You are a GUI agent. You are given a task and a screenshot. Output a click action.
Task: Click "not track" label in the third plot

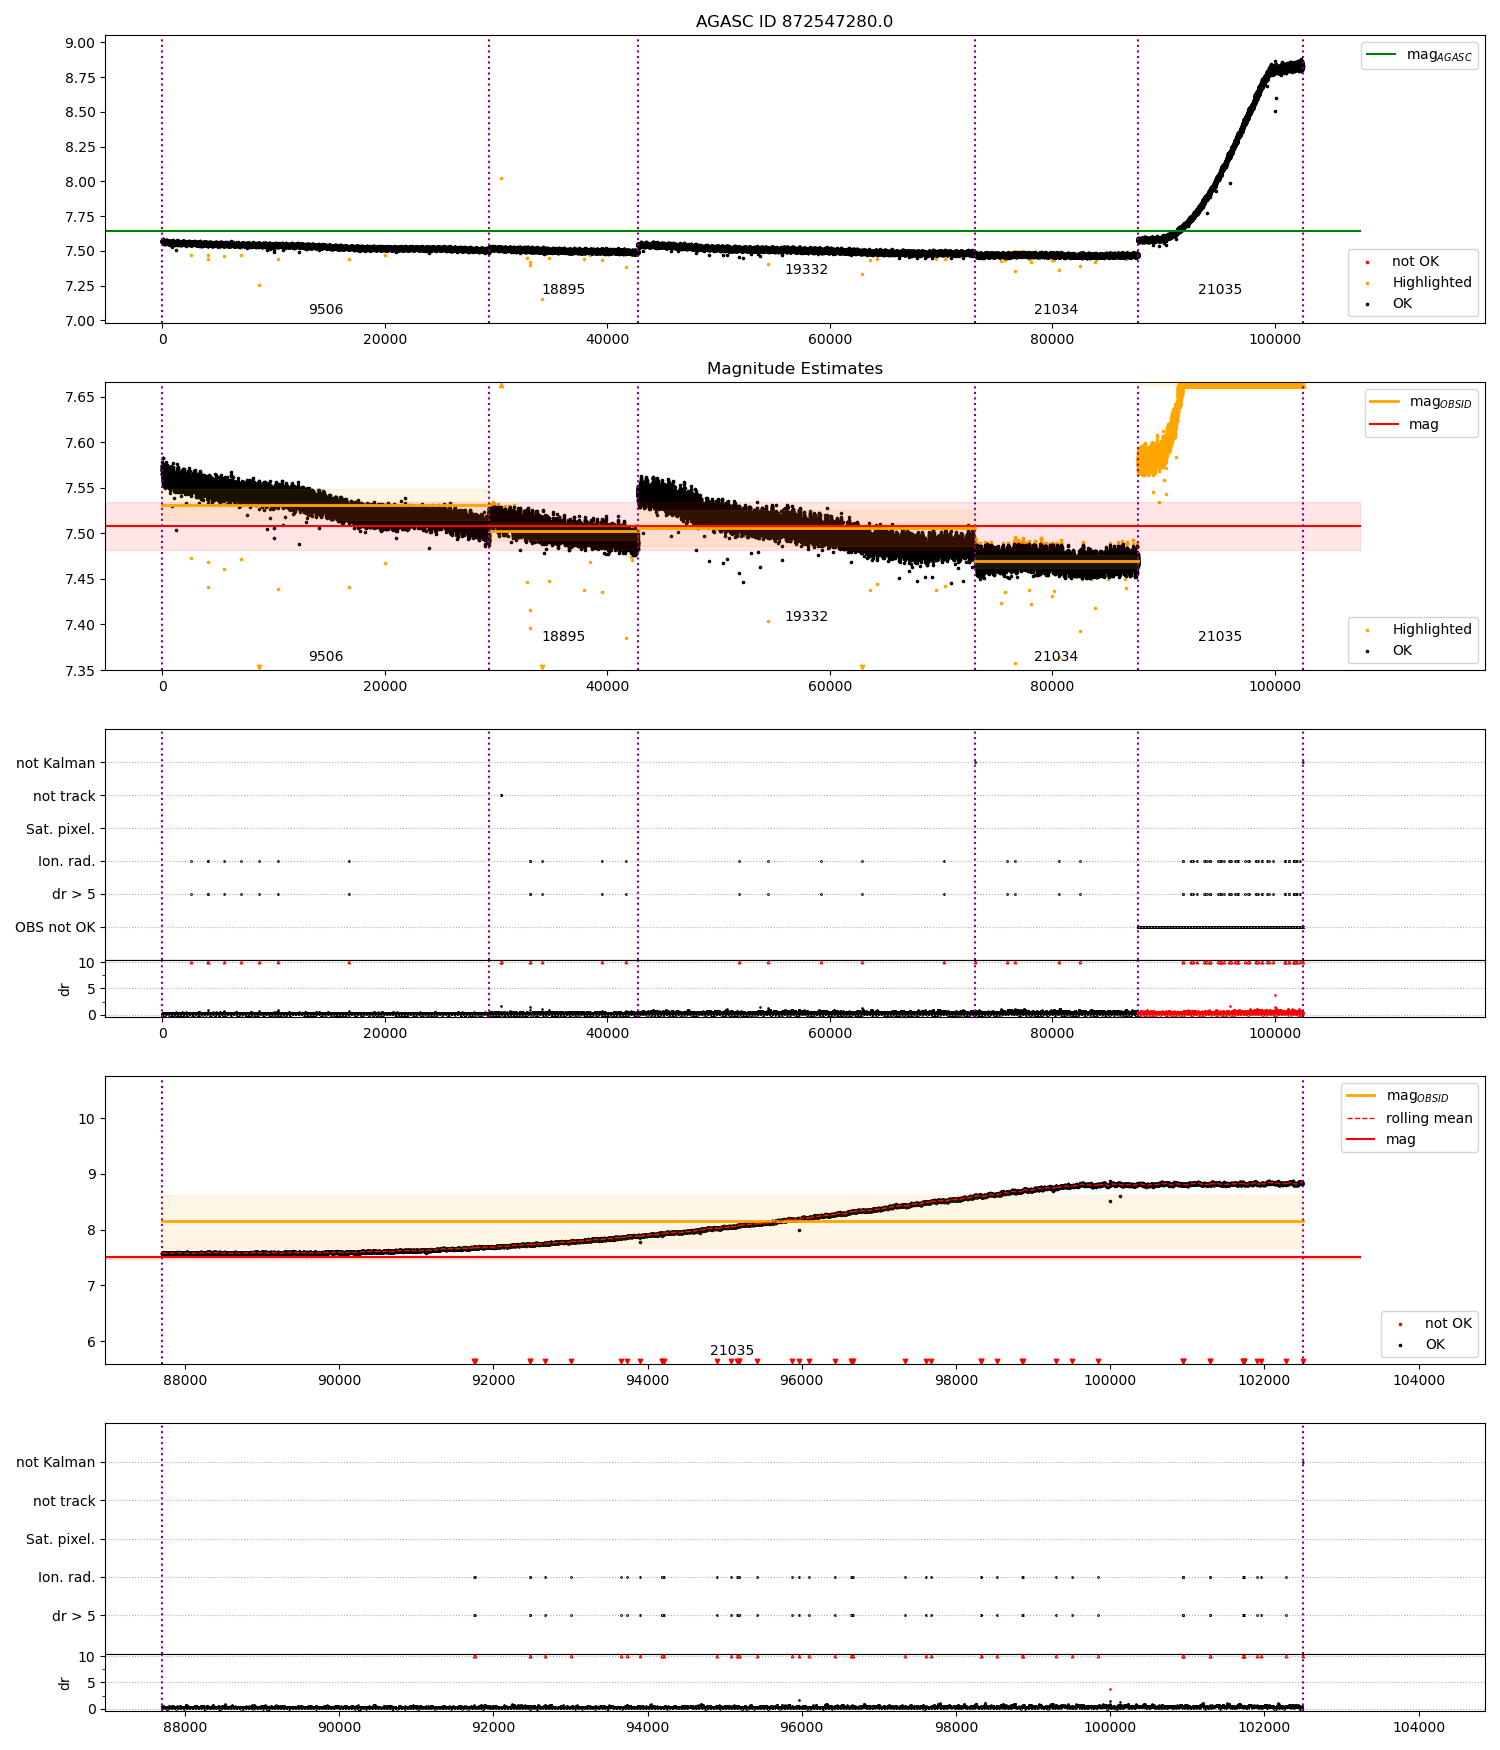point(64,797)
